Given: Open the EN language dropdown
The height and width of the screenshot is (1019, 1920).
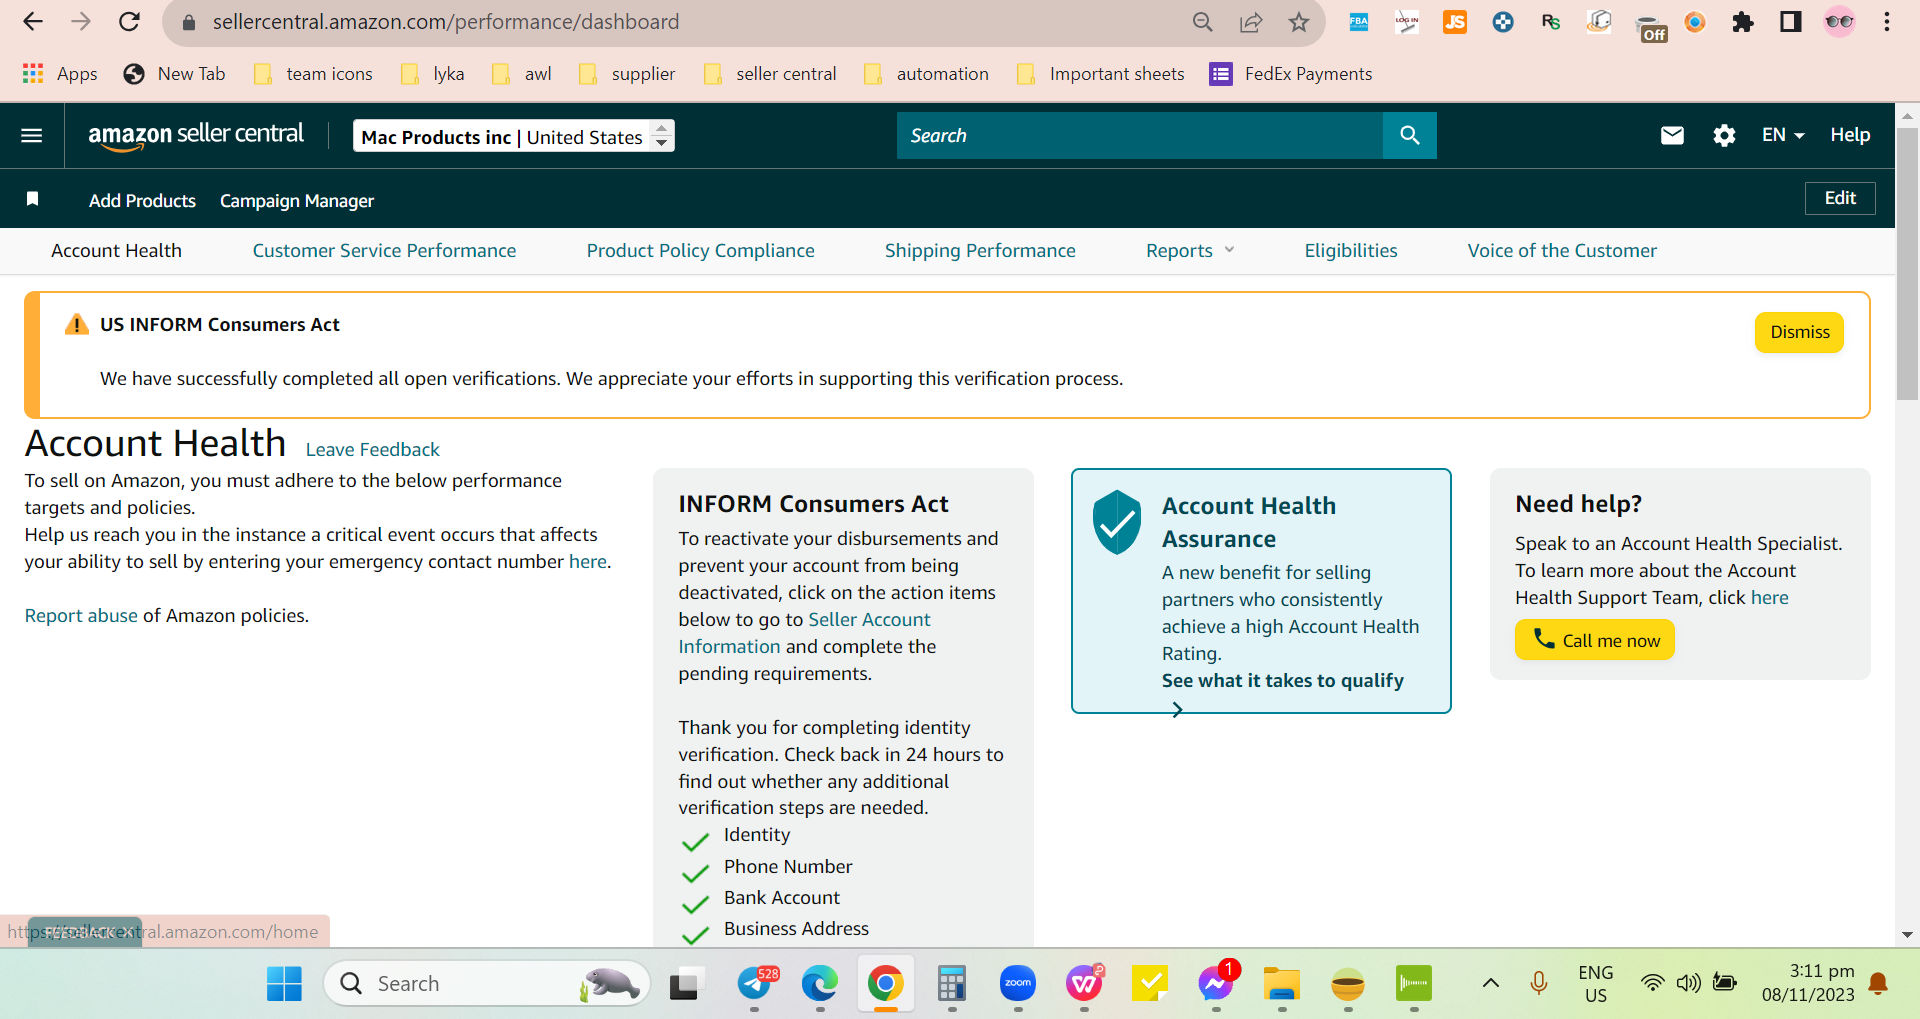Looking at the screenshot, I should [x=1783, y=135].
